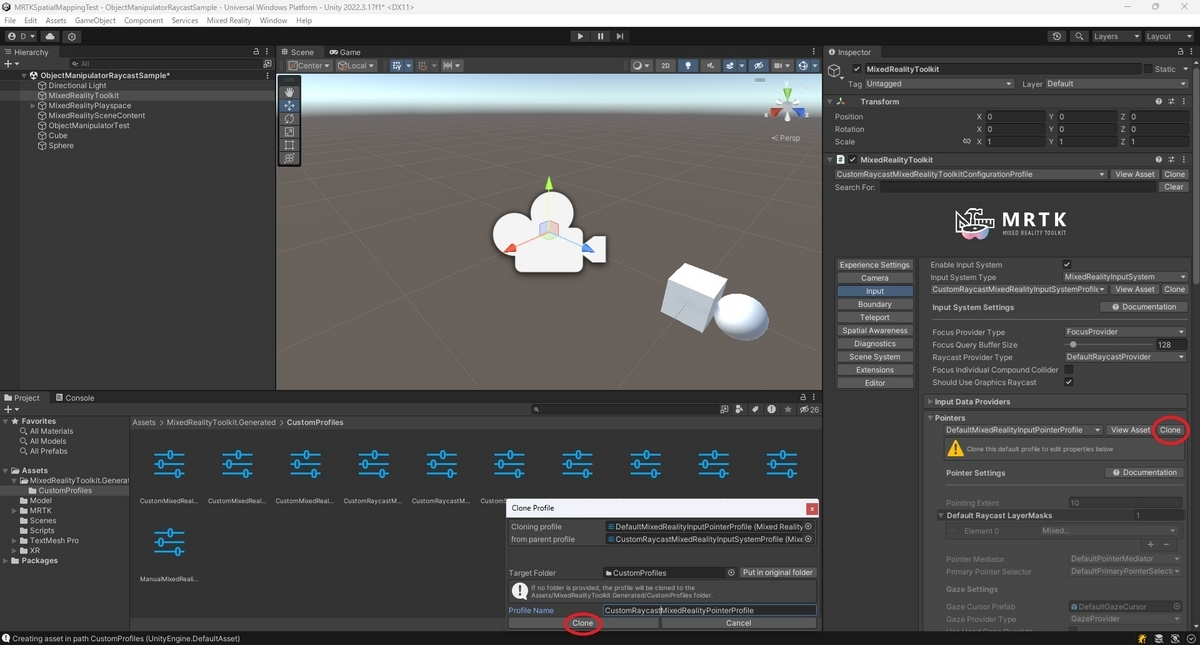
Task: Toggle MixedRealityToolkit component enabled checkbox
Action: (852, 159)
